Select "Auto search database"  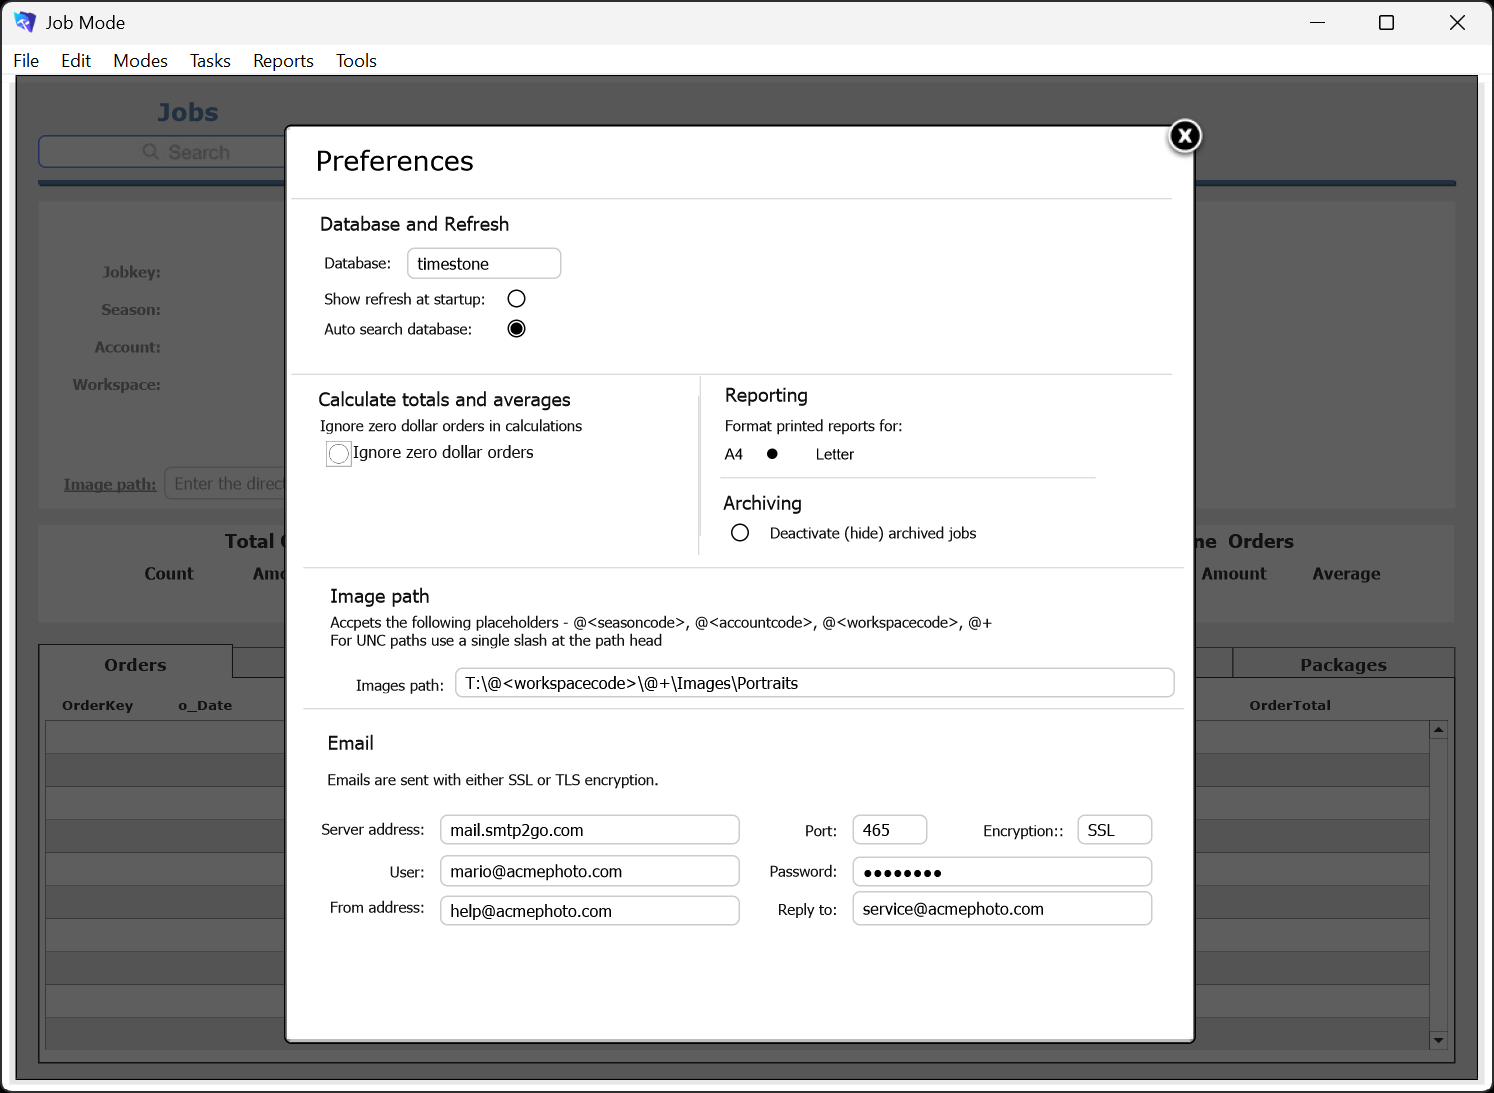[x=516, y=328]
